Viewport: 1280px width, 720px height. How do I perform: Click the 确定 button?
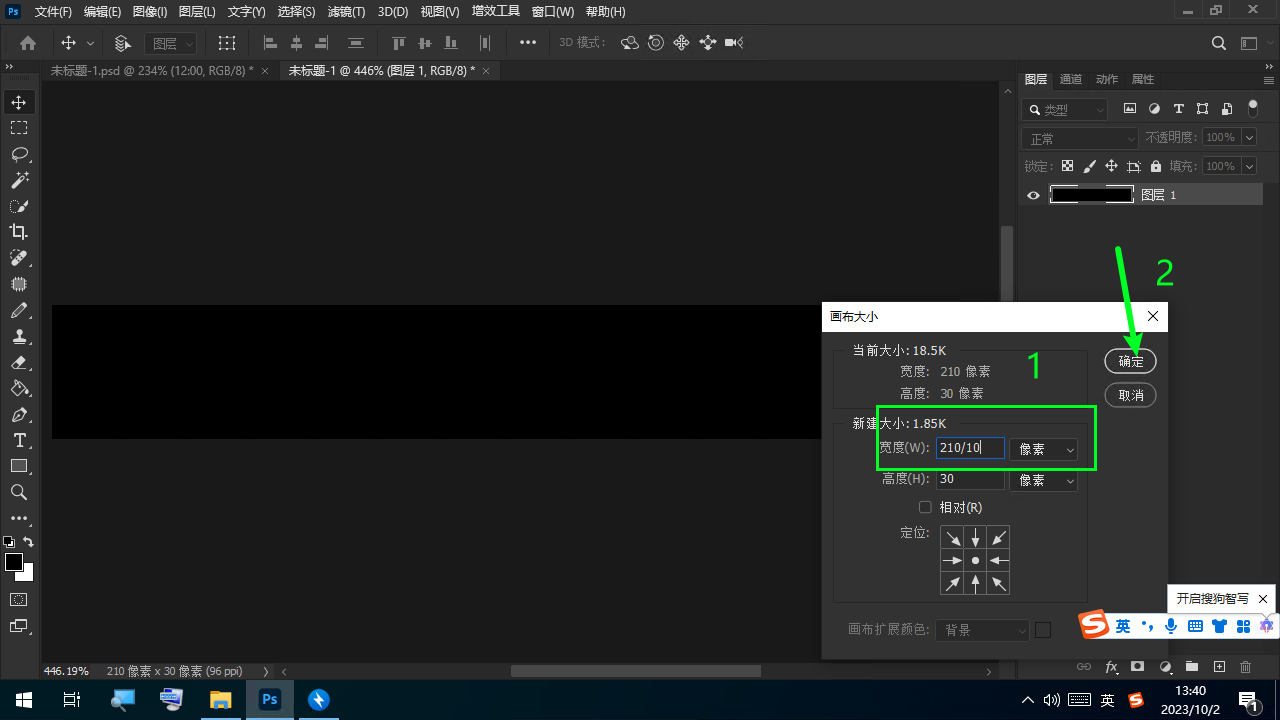point(1130,361)
